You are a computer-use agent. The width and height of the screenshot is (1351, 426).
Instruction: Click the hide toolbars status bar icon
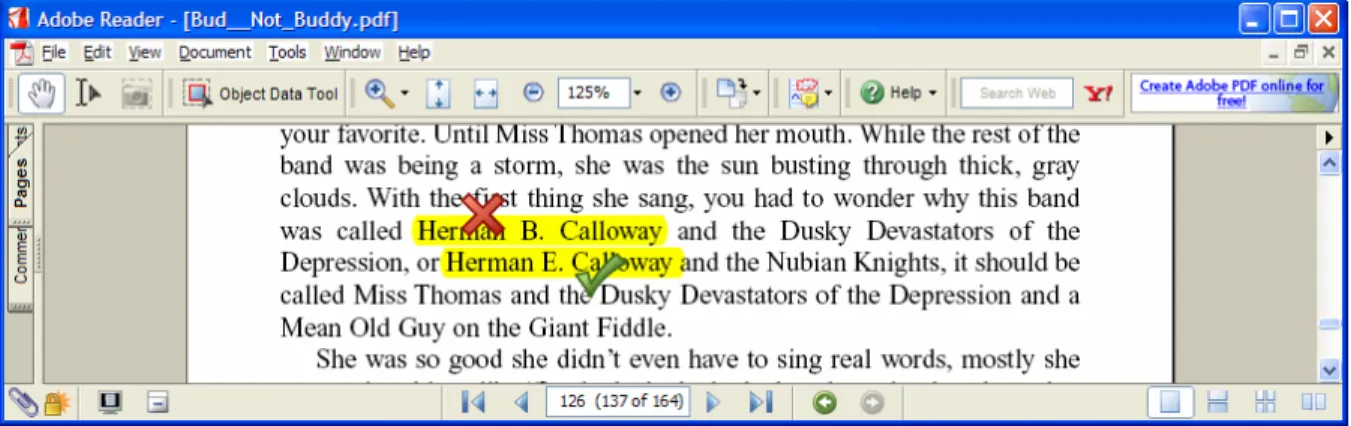click(157, 402)
